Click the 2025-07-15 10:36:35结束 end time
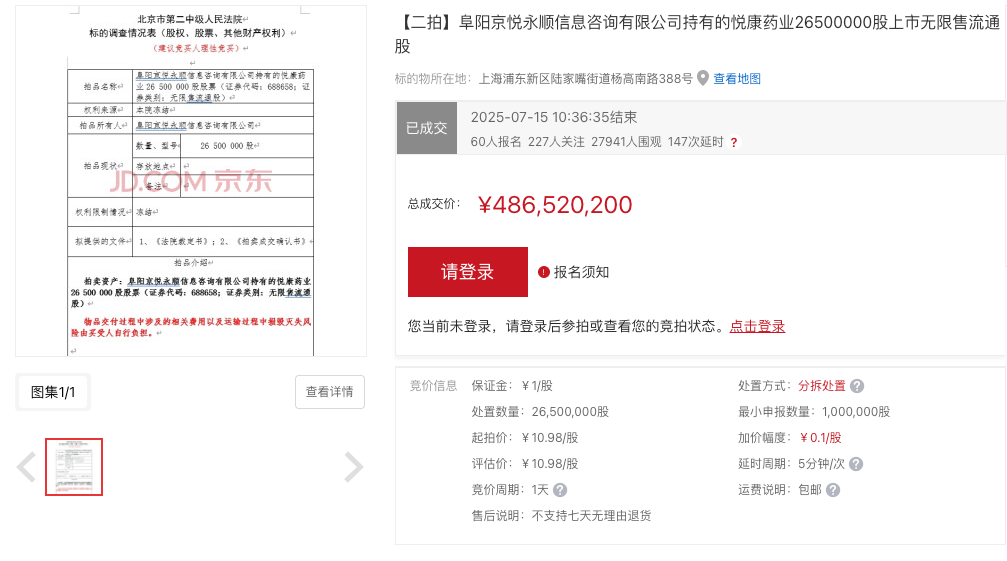This screenshot has height=561, width=1007. tap(554, 117)
